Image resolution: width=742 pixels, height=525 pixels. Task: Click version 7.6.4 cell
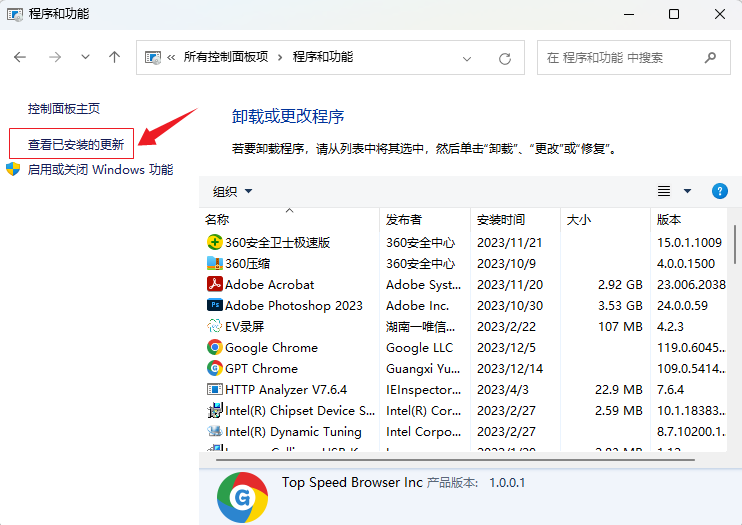670,390
